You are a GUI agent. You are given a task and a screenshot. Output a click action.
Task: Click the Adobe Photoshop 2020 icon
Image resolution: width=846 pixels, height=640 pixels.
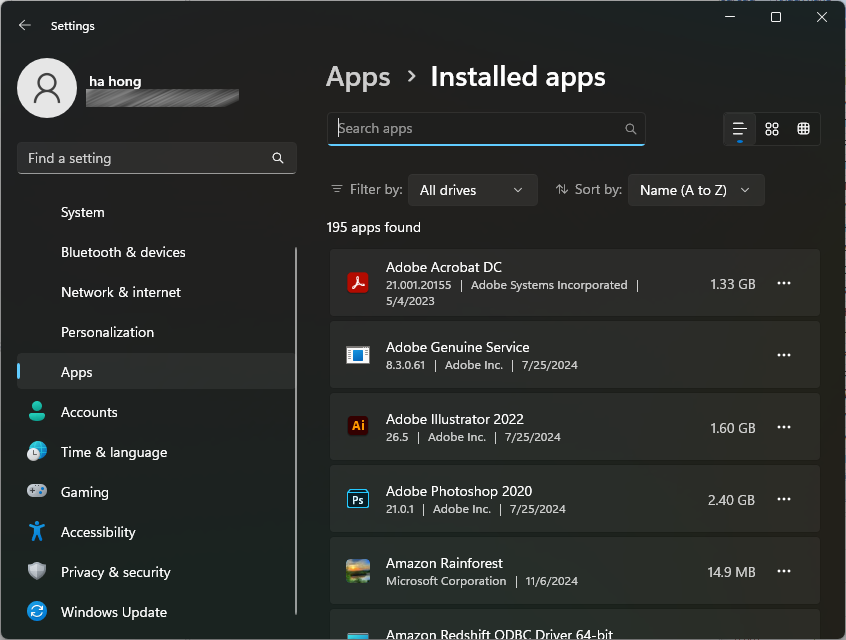[358, 499]
